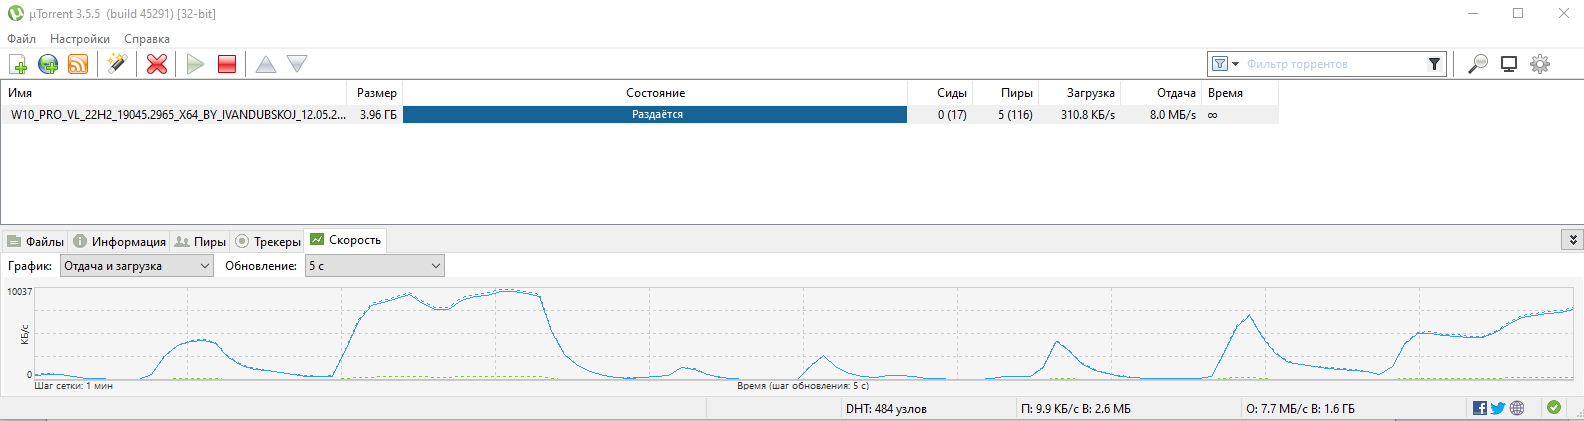
Task: Switch to the Пиры tab
Action: tap(200, 241)
